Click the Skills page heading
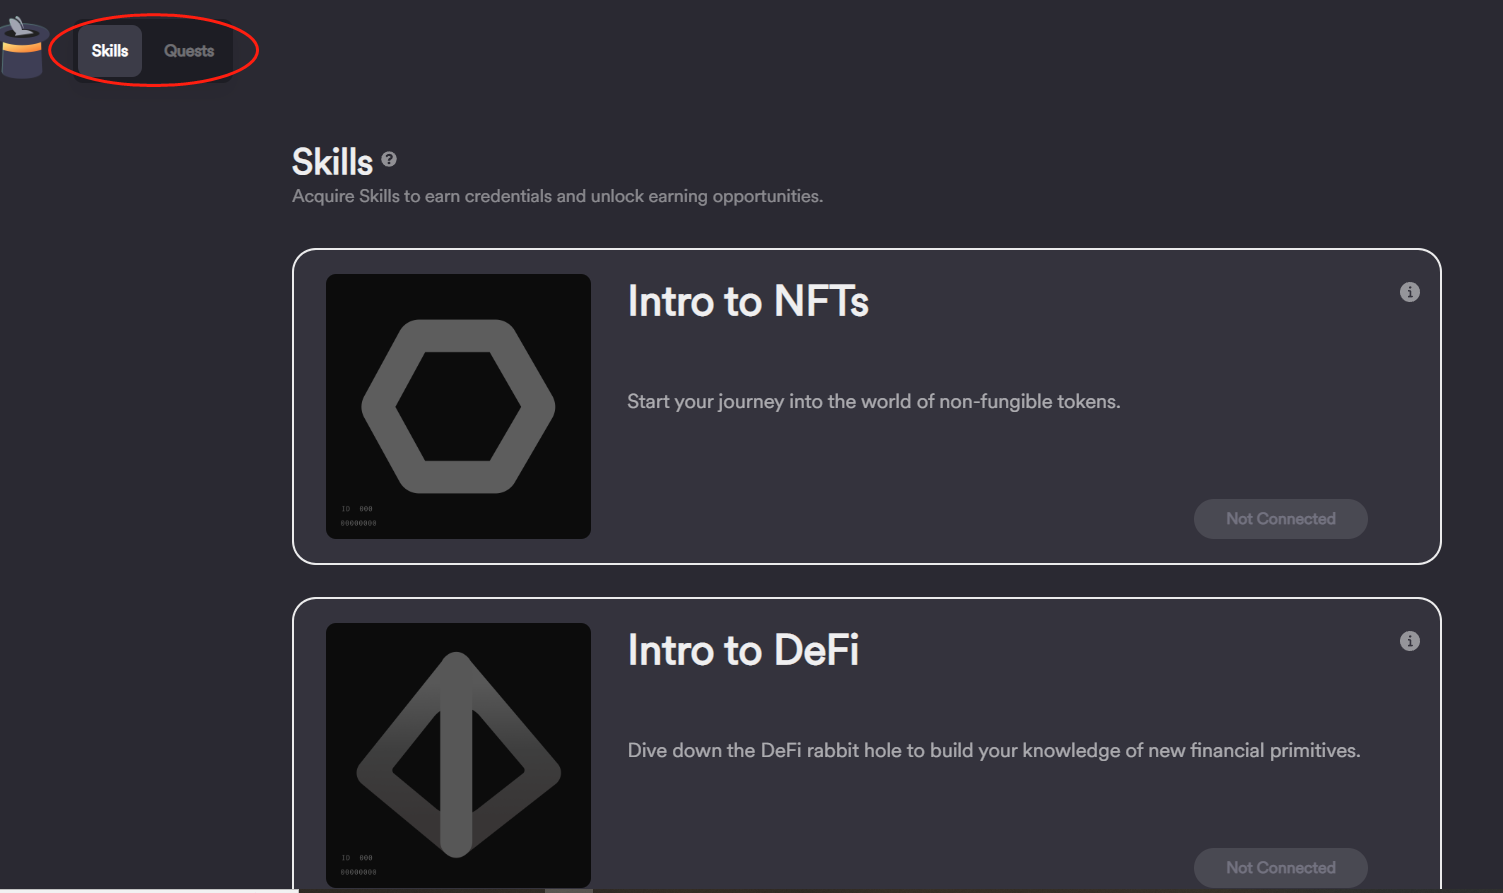This screenshot has height=893, width=1503. 332,162
